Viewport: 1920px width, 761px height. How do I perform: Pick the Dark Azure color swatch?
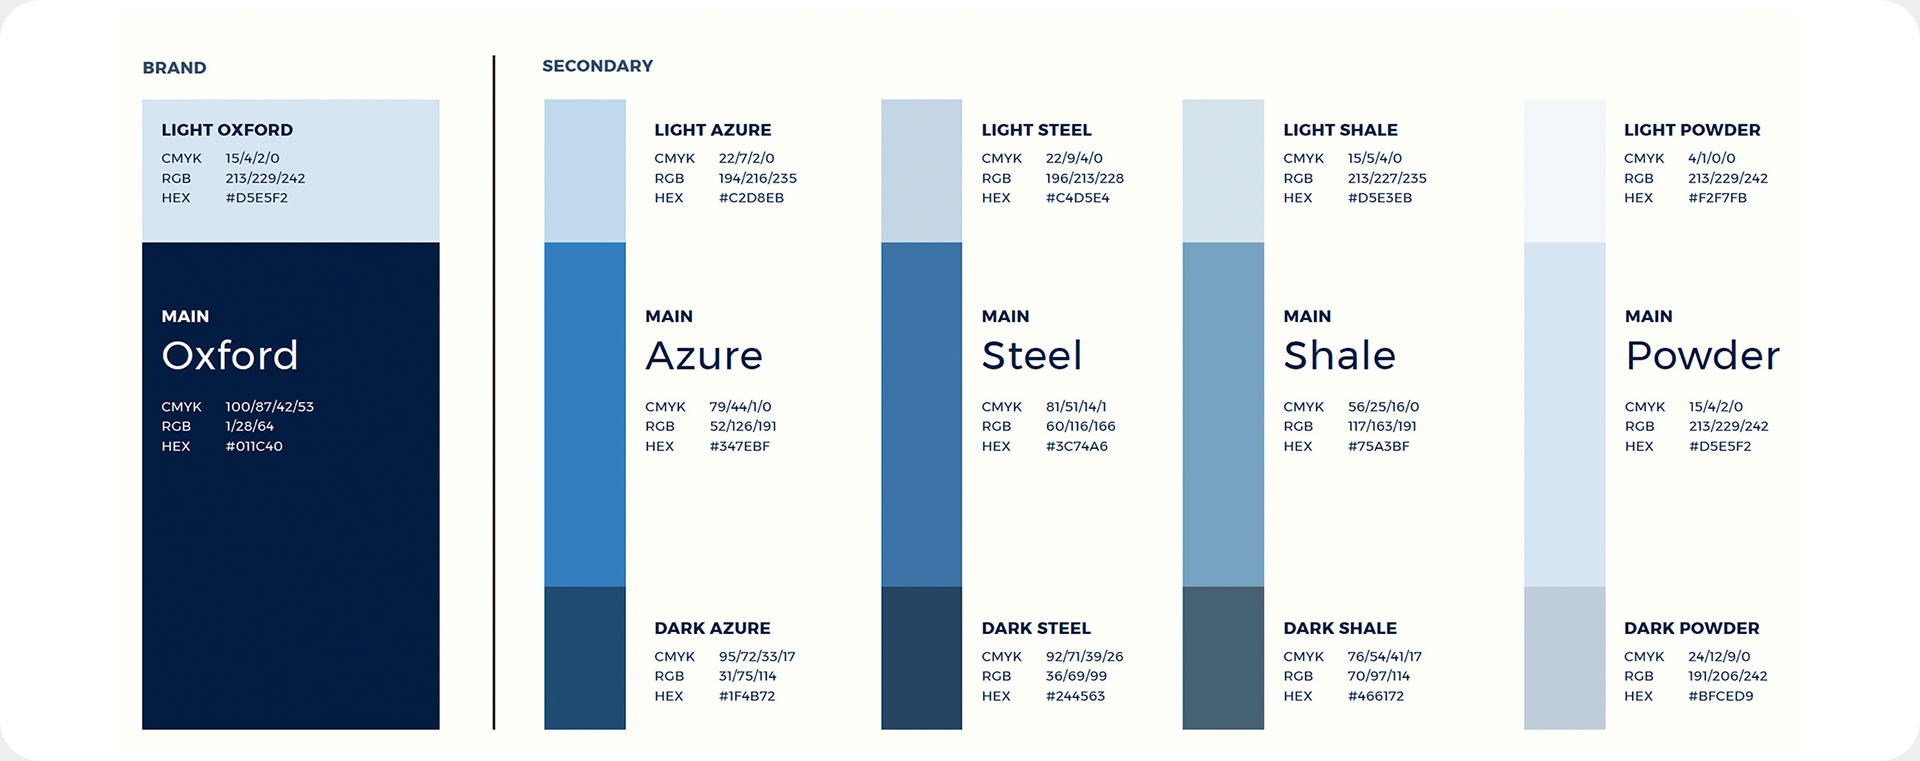click(x=585, y=658)
